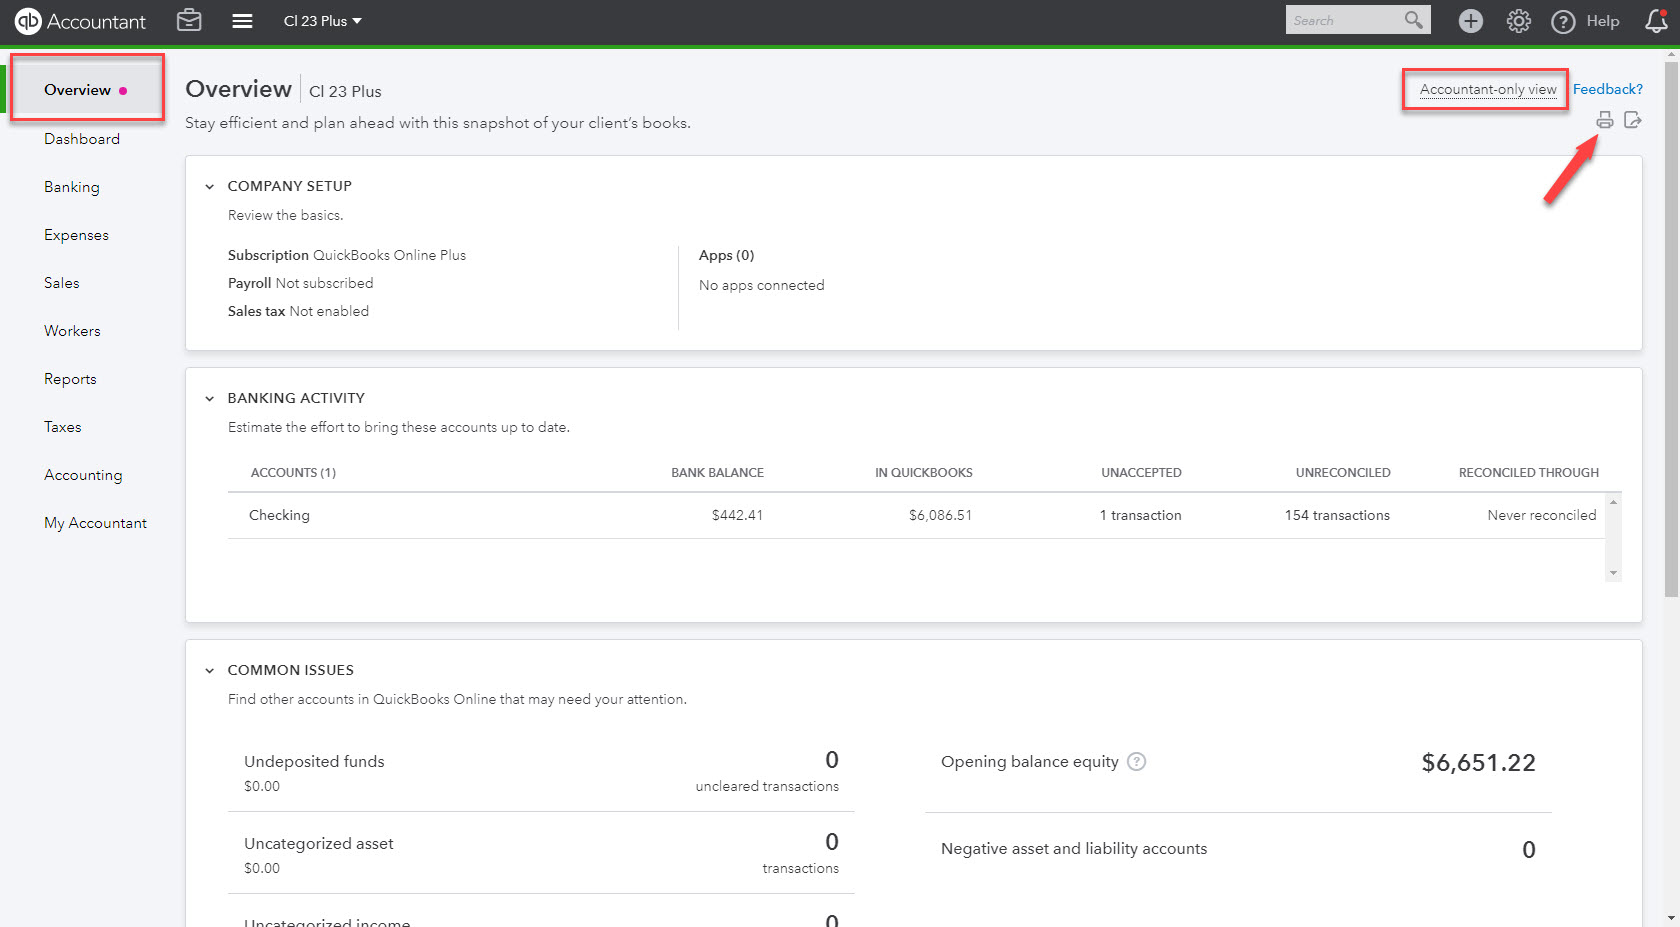Open My Accountant from the sidebar

coord(95,522)
